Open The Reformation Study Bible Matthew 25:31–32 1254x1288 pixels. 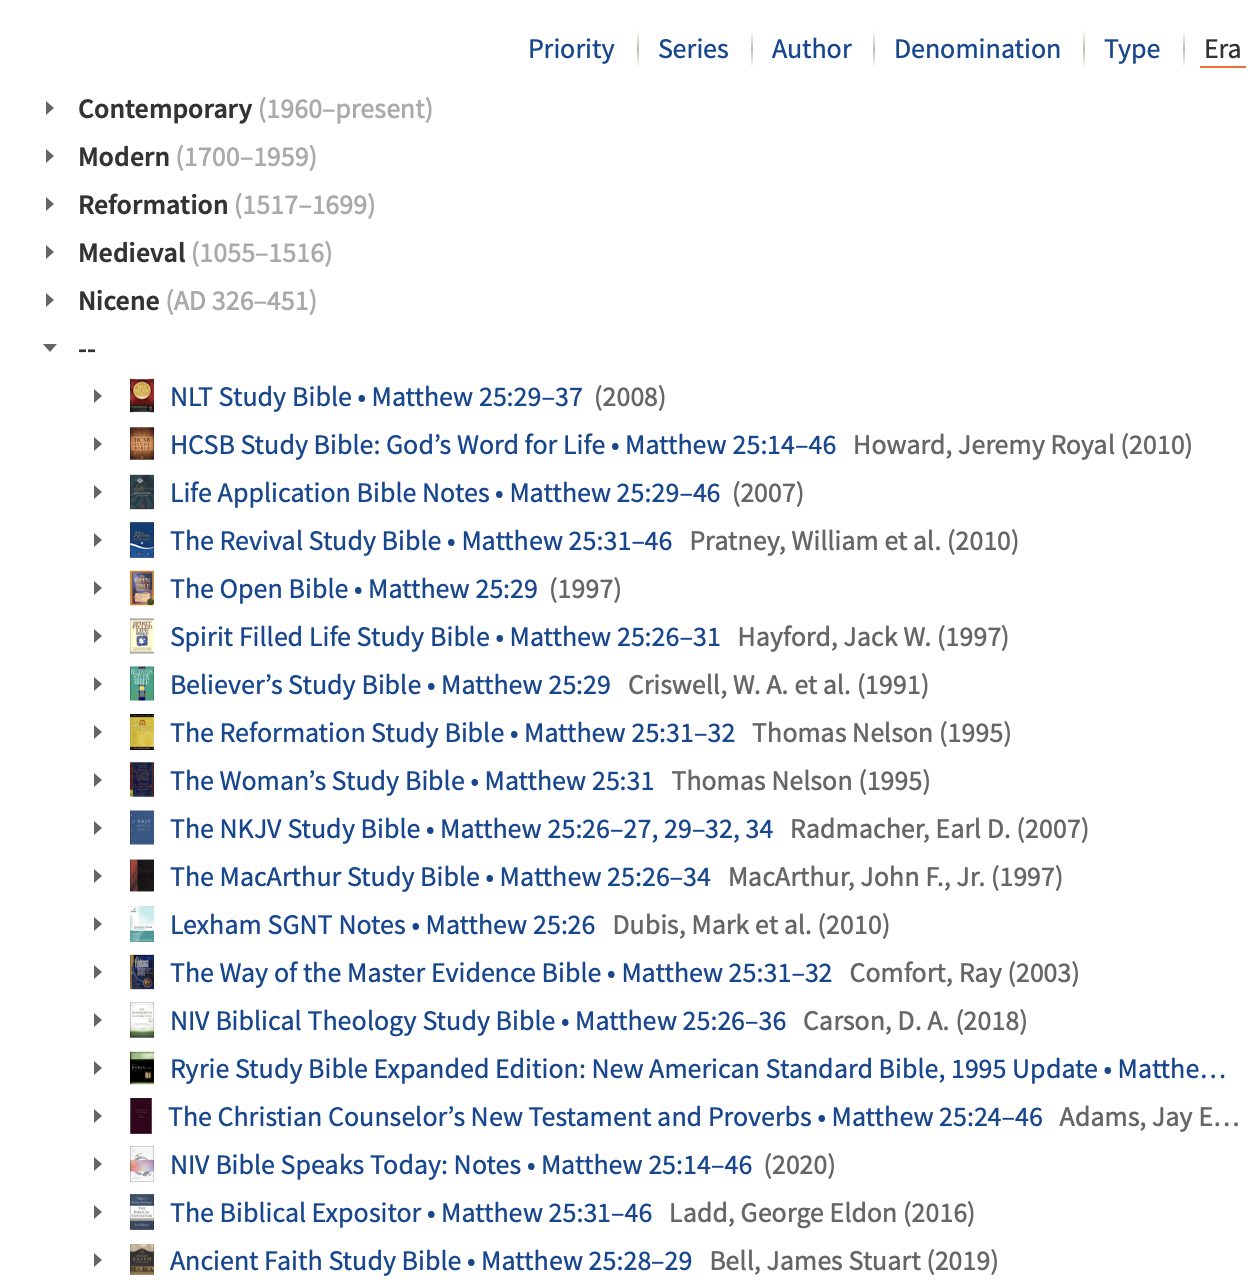coord(452,733)
